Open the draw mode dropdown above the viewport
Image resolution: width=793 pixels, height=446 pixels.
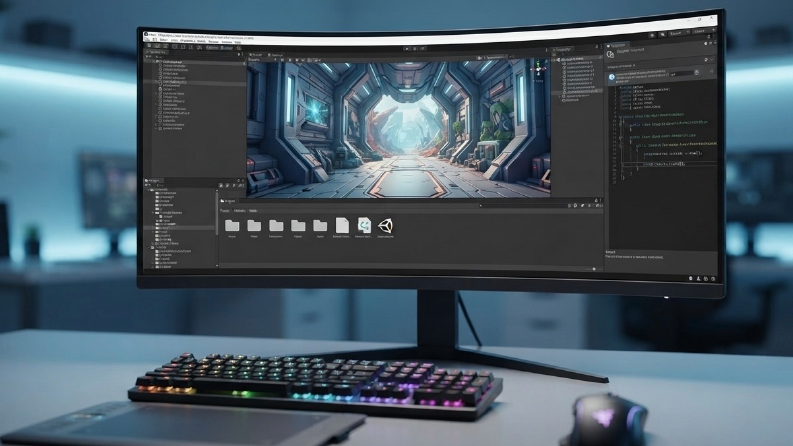[262, 60]
